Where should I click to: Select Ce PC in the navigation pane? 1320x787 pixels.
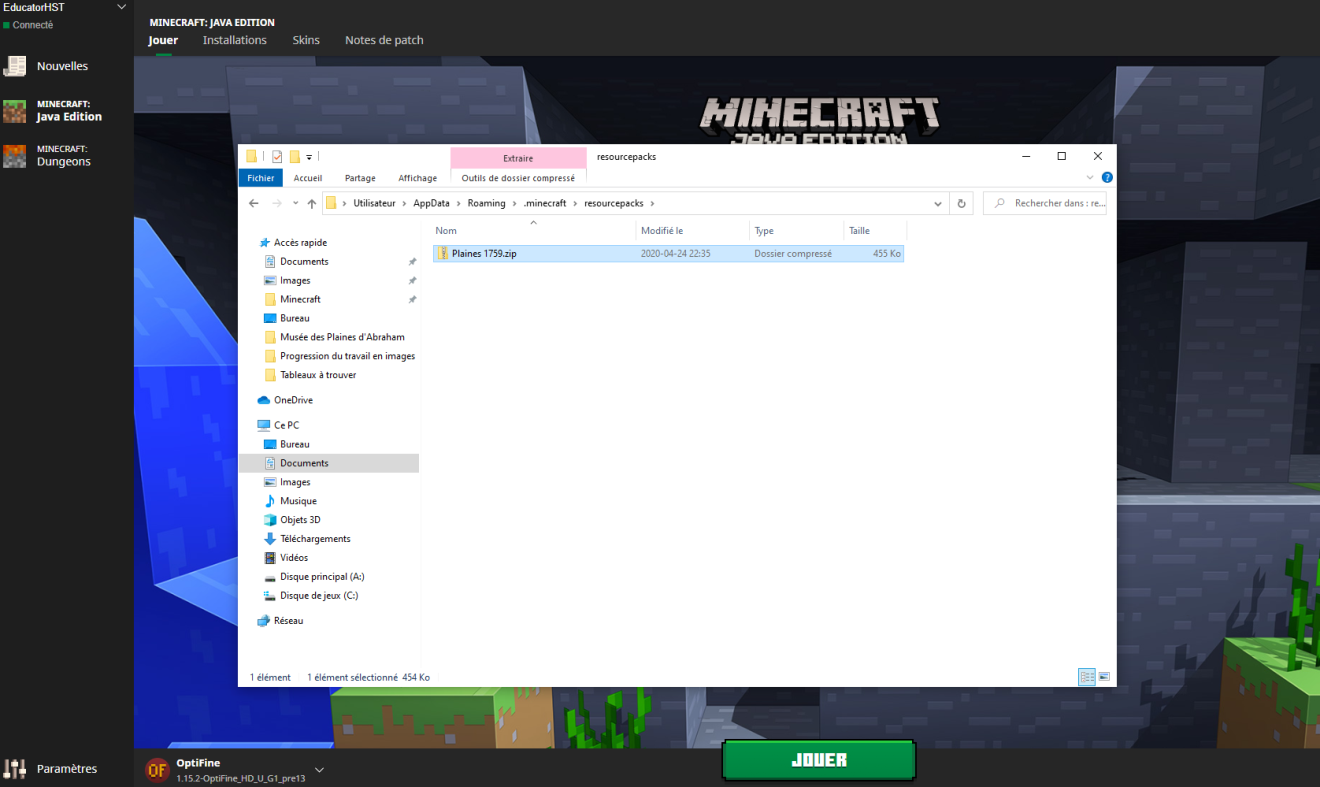pos(286,425)
